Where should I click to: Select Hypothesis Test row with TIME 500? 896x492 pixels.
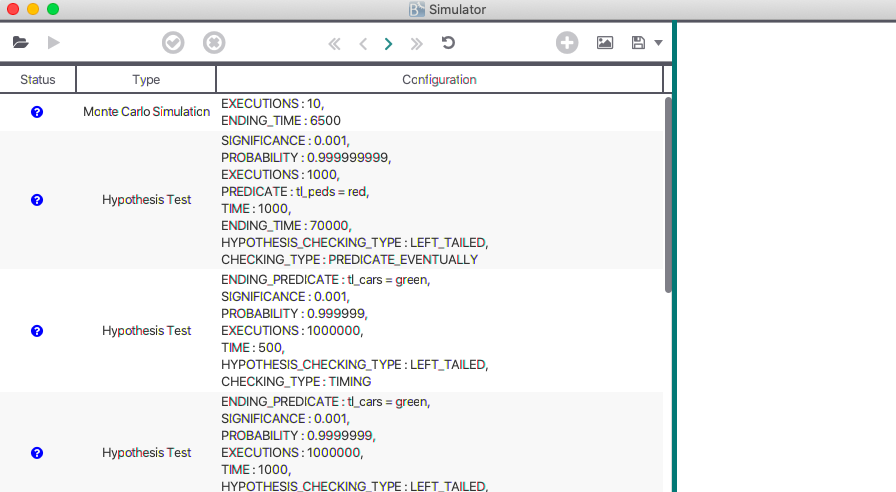point(146,331)
